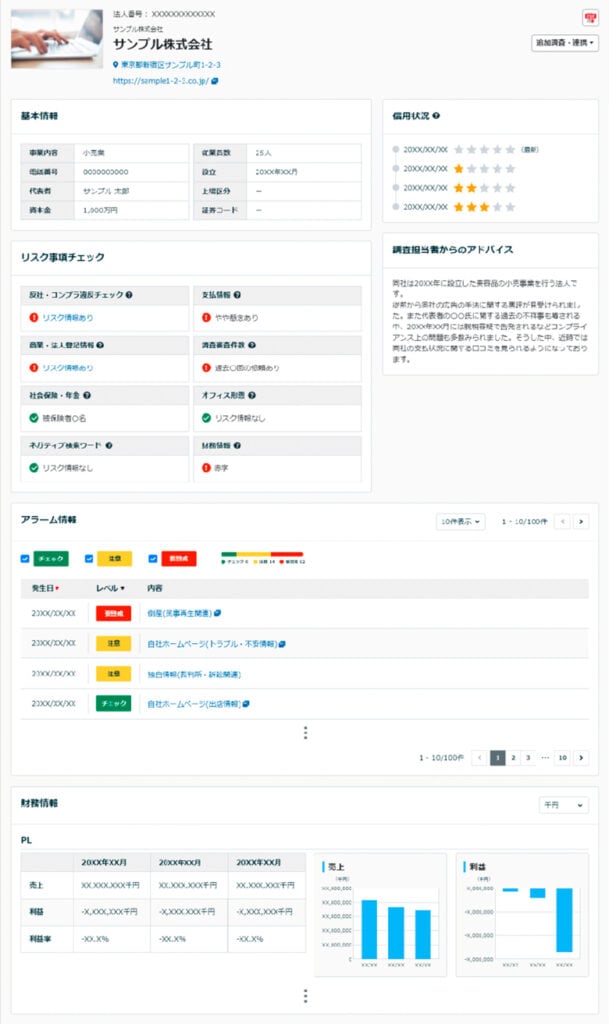
Task: Open external link icon beside company URL
Action: point(215,81)
